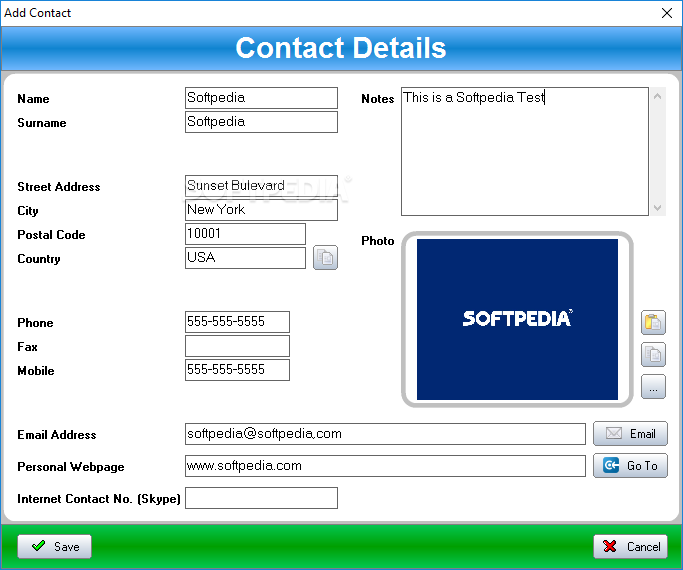Focus the Email Address input field

[385, 434]
